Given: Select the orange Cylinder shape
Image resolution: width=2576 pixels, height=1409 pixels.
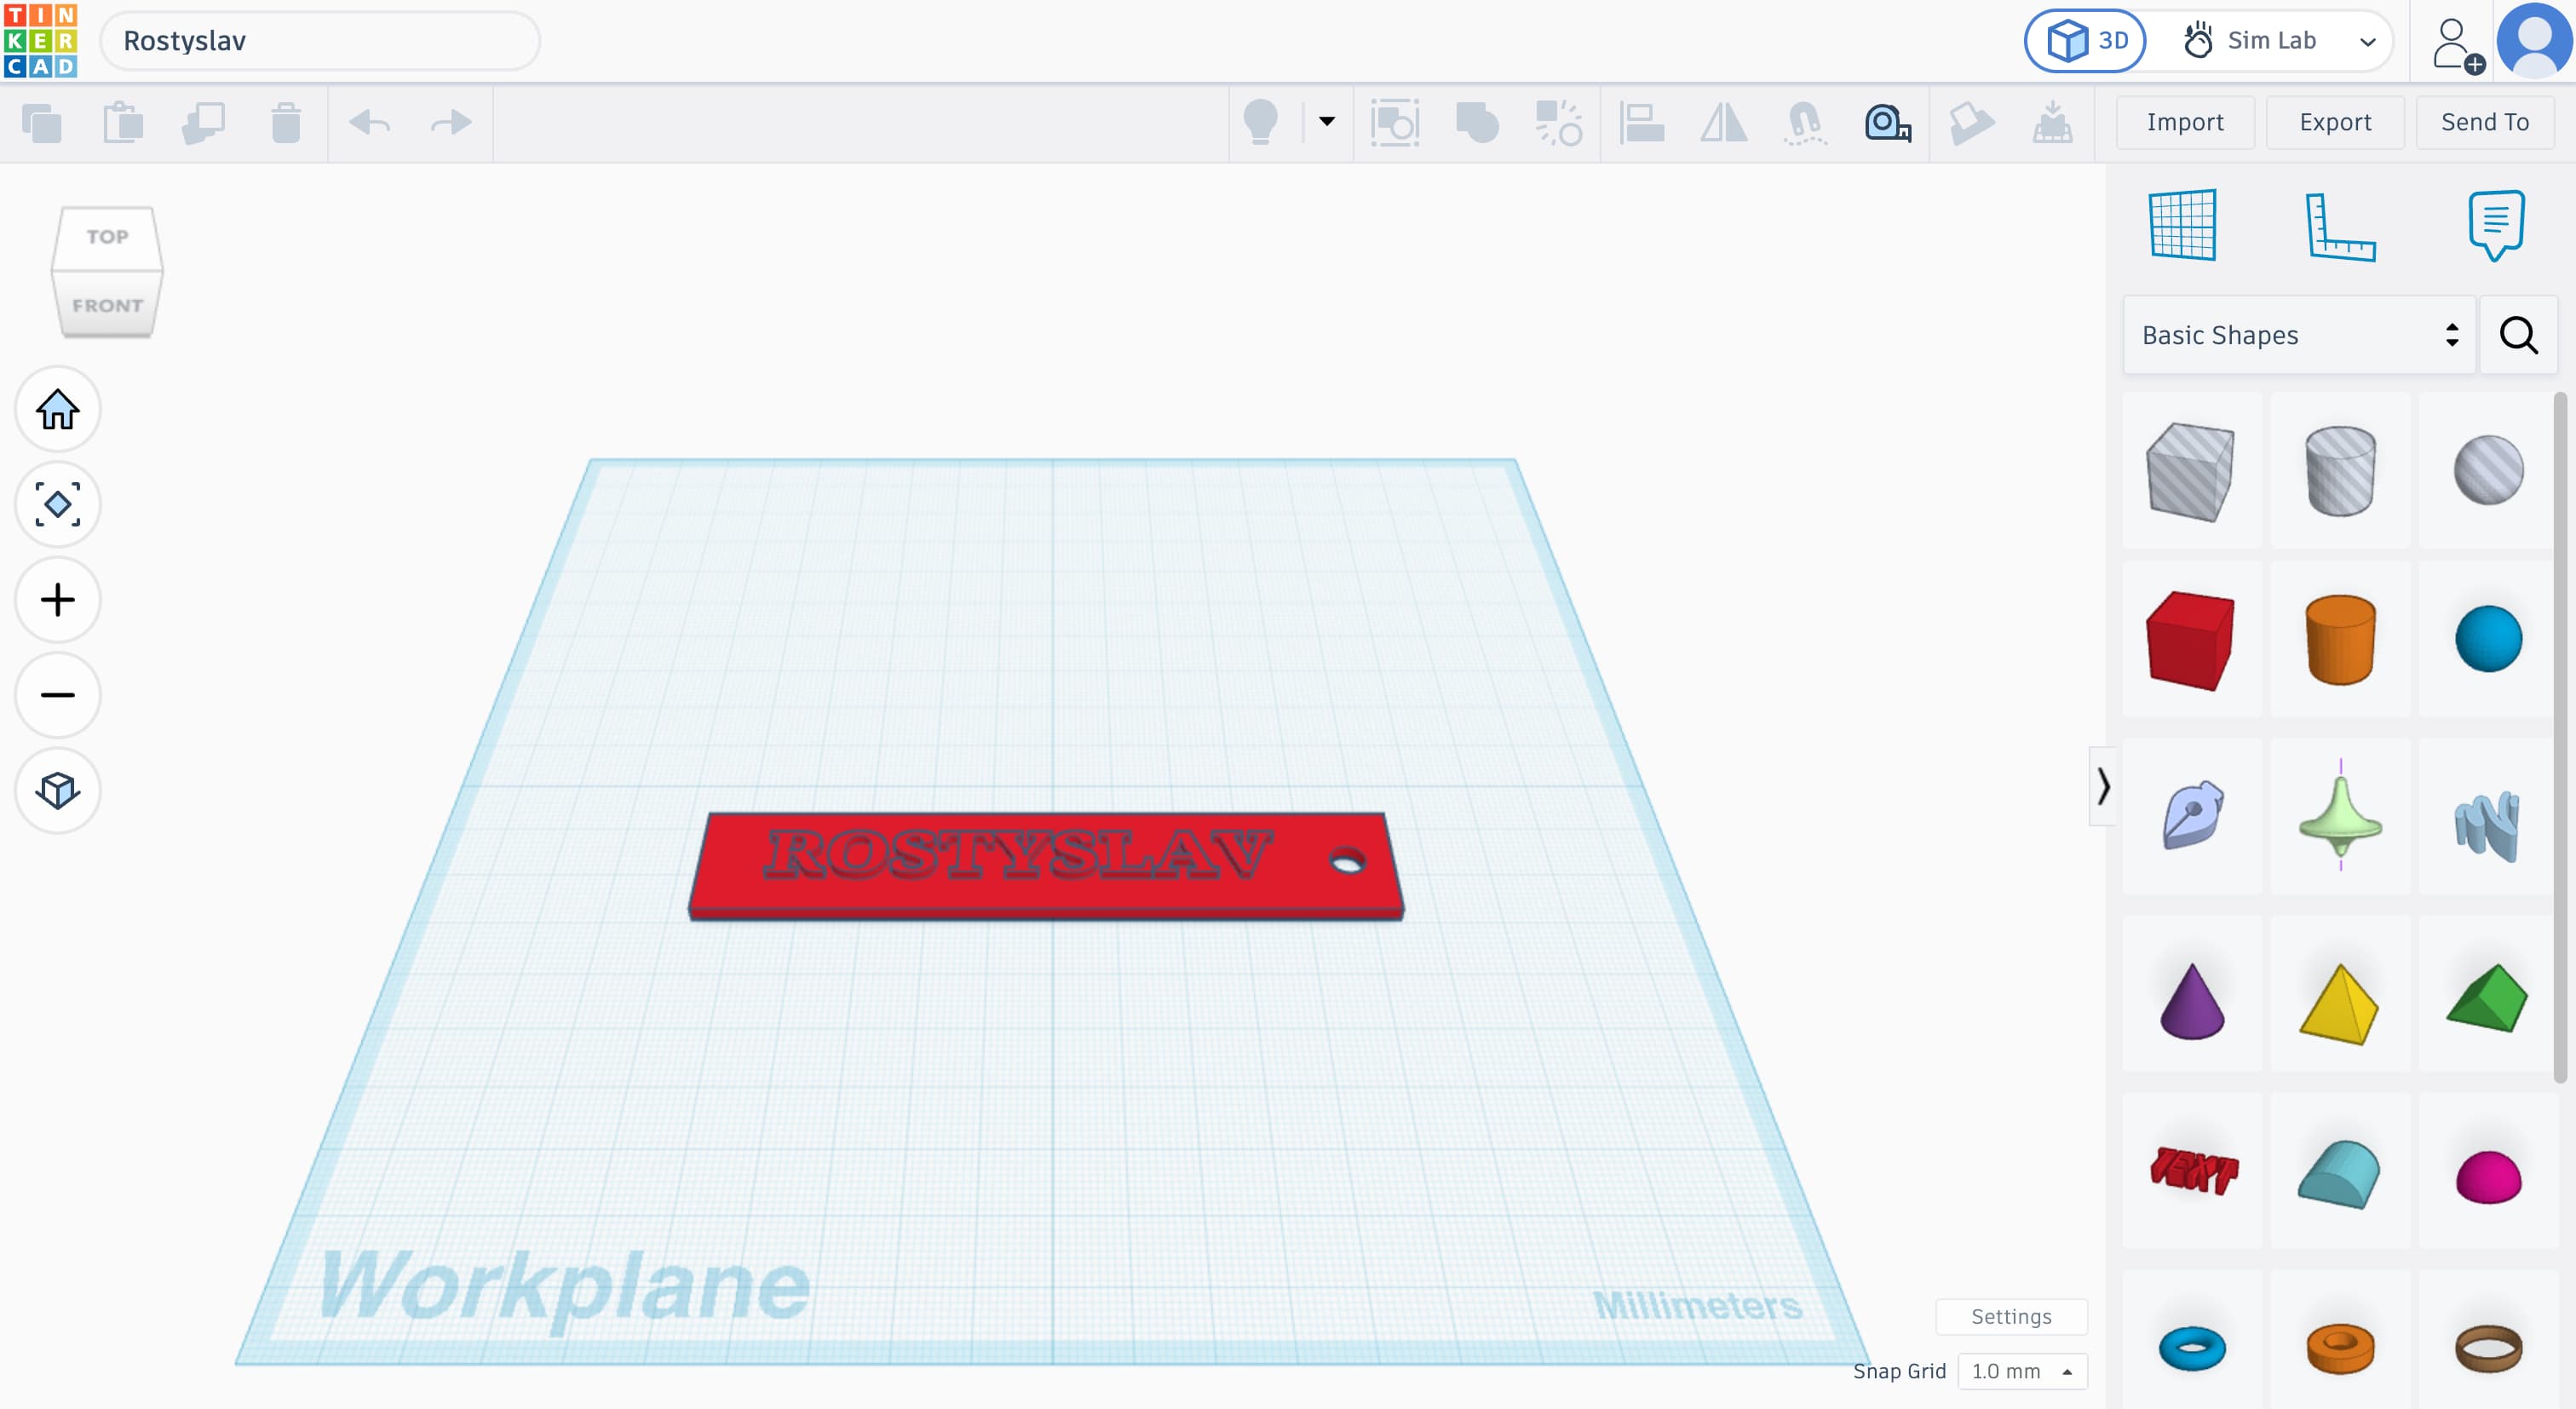Looking at the screenshot, I should 2340,641.
